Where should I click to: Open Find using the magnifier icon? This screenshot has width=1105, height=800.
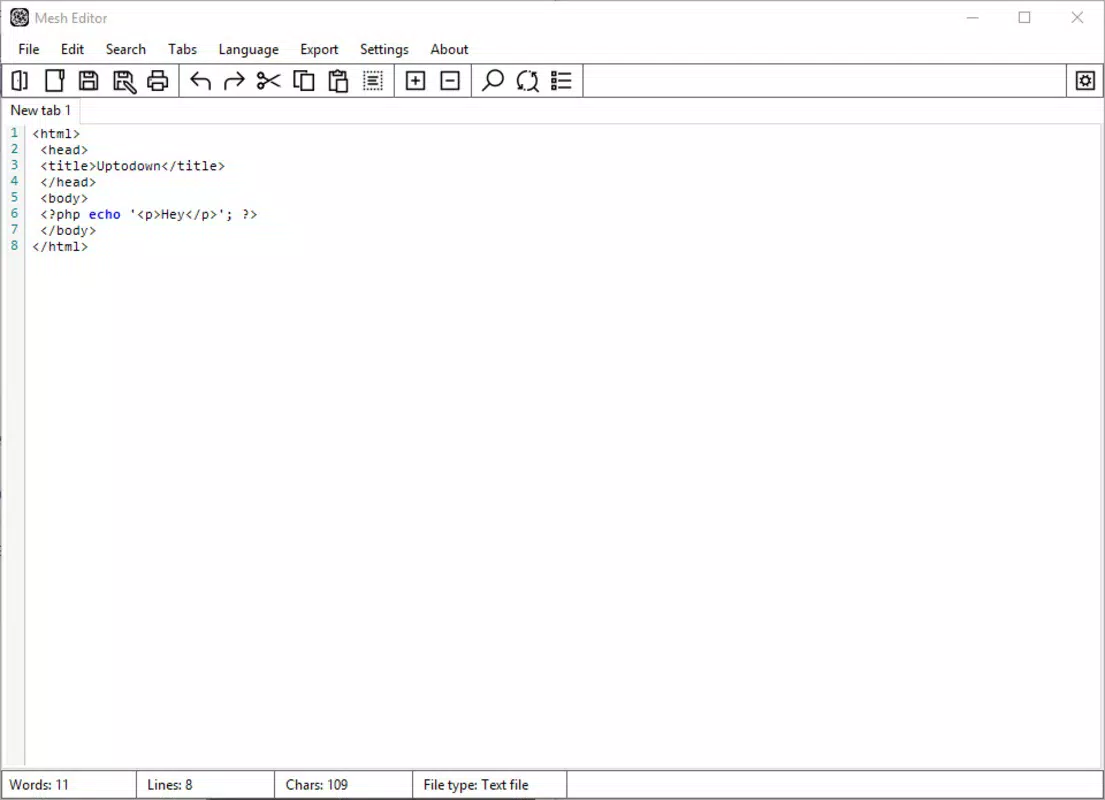point(493,81)
